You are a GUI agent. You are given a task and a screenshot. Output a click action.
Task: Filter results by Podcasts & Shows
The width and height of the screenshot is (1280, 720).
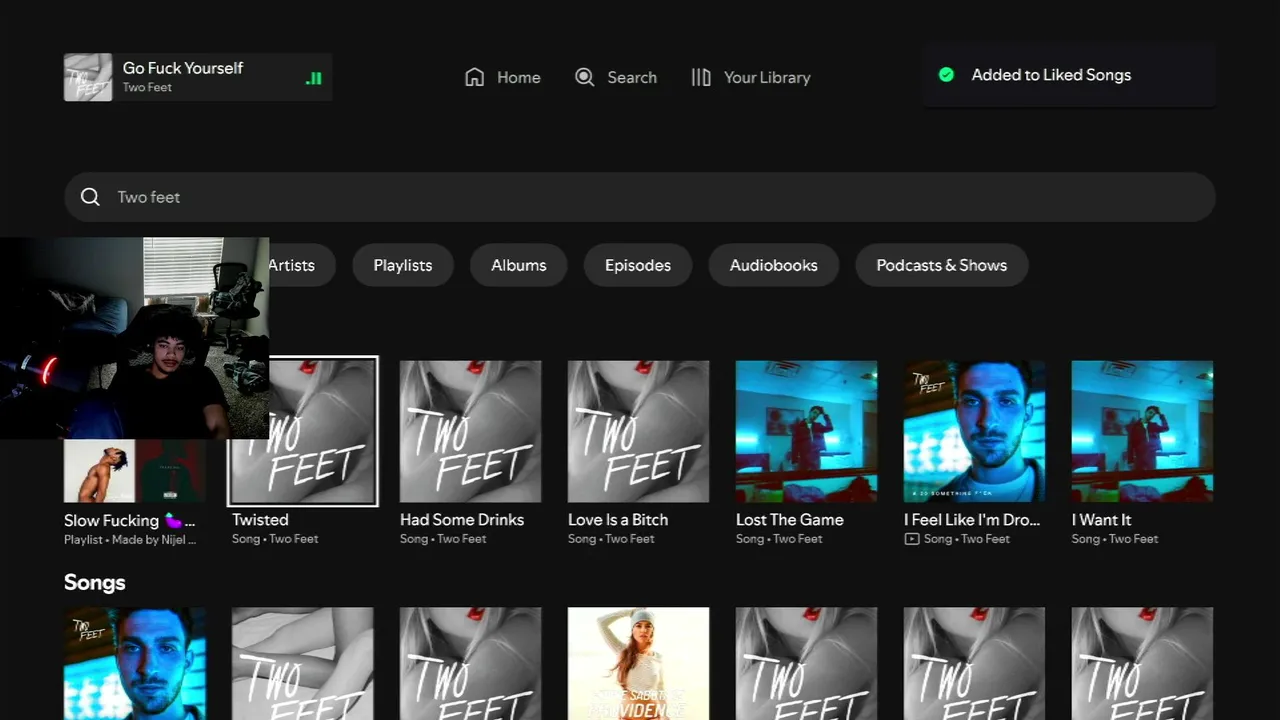[x=942, y=265]
